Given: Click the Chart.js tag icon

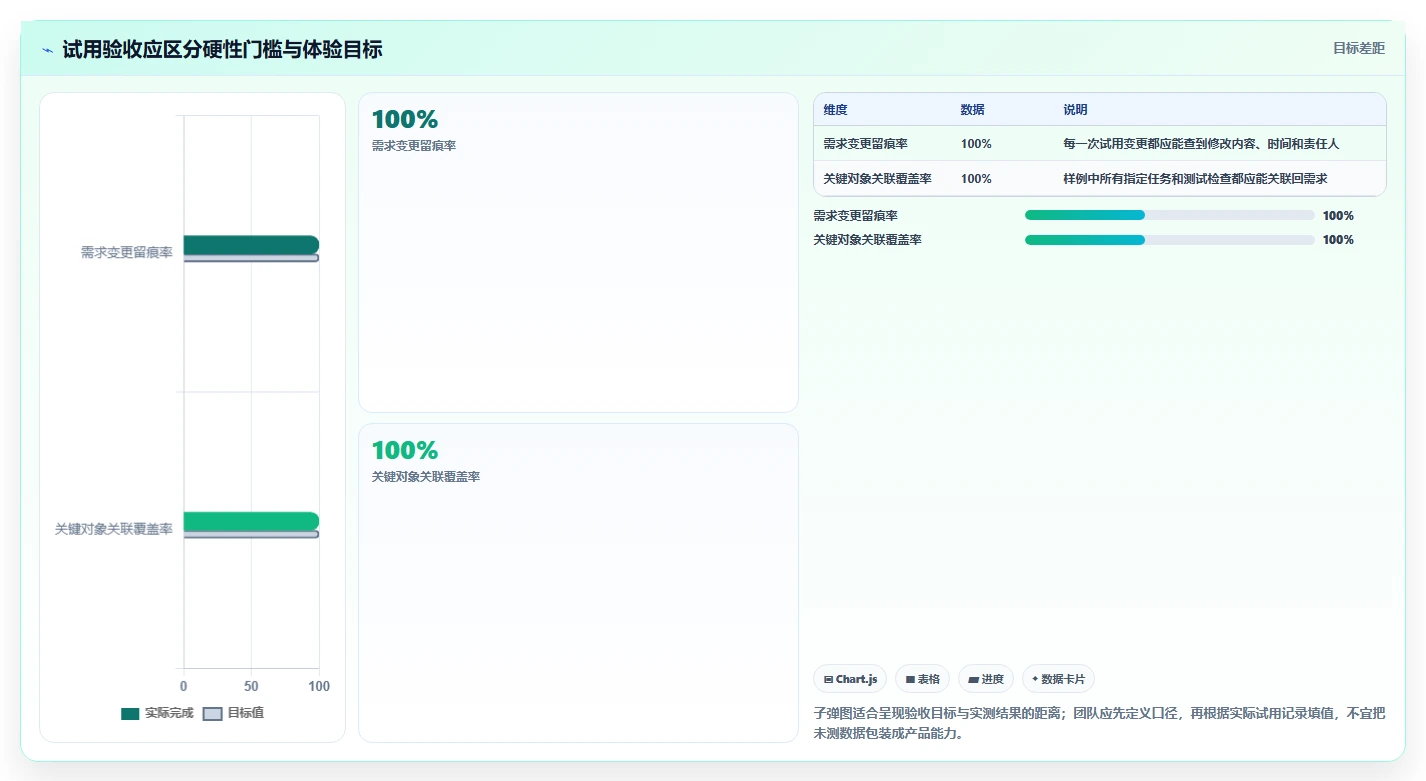Looking at the screenshot, I should pos(829,680).
